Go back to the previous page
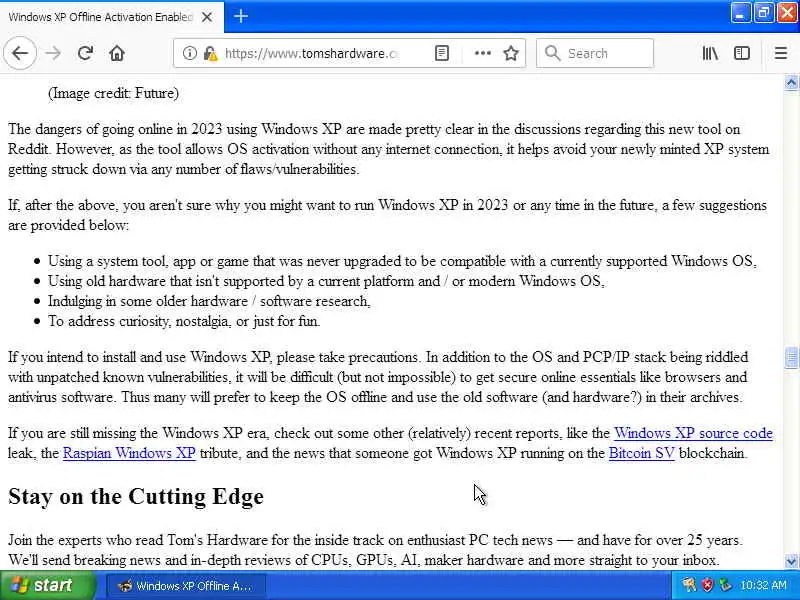The height and width of the screenshot is (600, 800). coord(20,53)
